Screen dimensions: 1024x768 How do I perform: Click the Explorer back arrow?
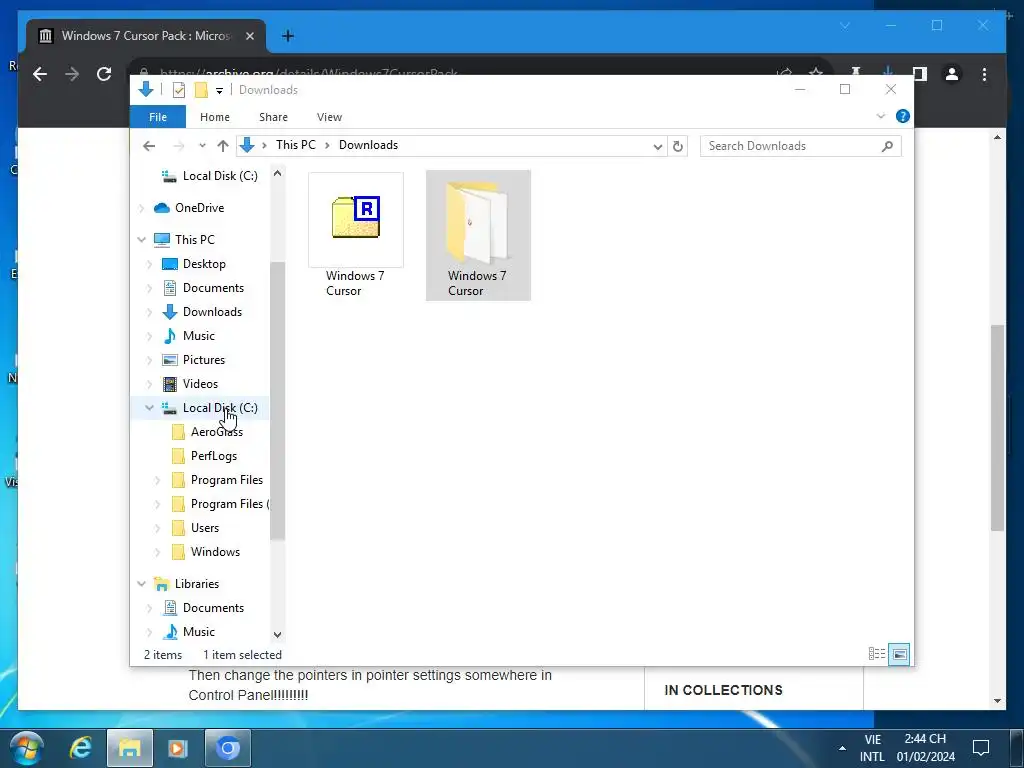tap(149, 146)
